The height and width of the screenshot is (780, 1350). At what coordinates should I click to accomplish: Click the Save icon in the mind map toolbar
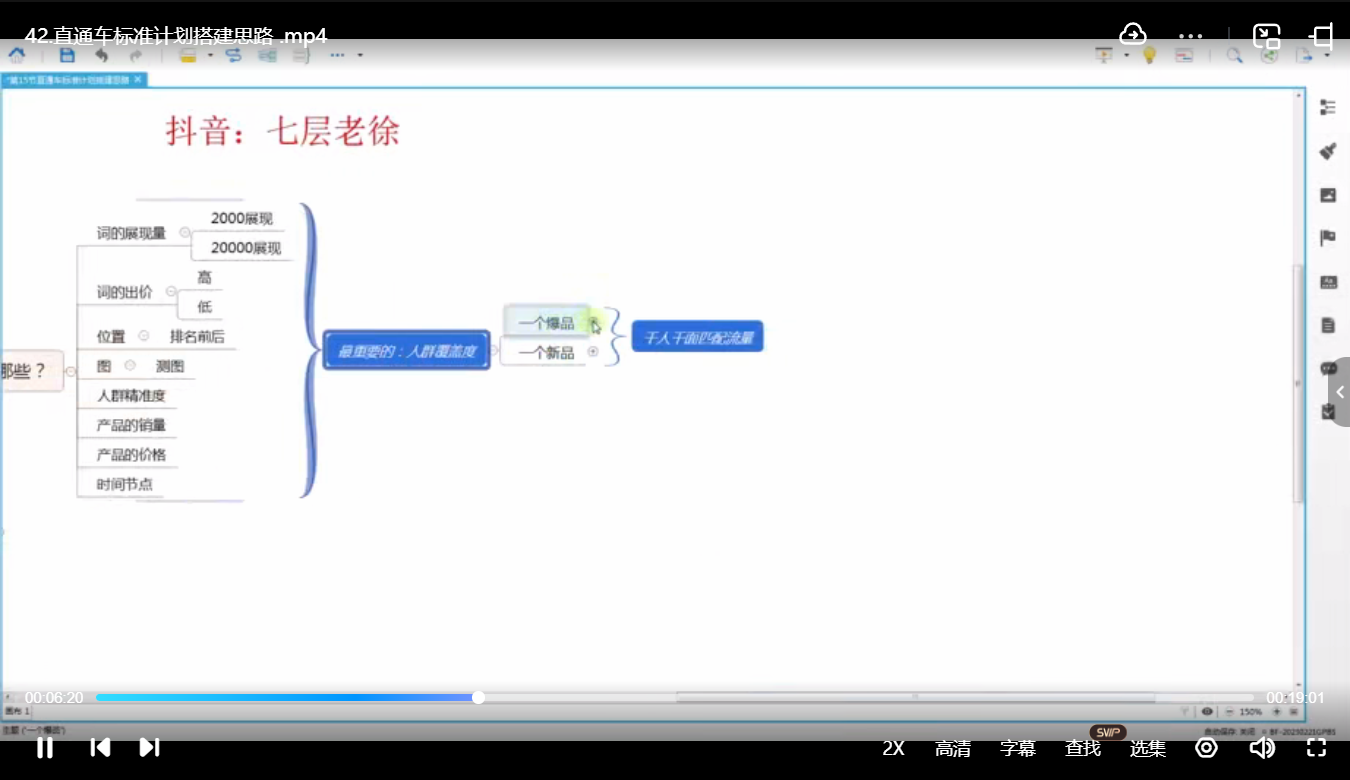pyautogui.click(x=67, y=55)
